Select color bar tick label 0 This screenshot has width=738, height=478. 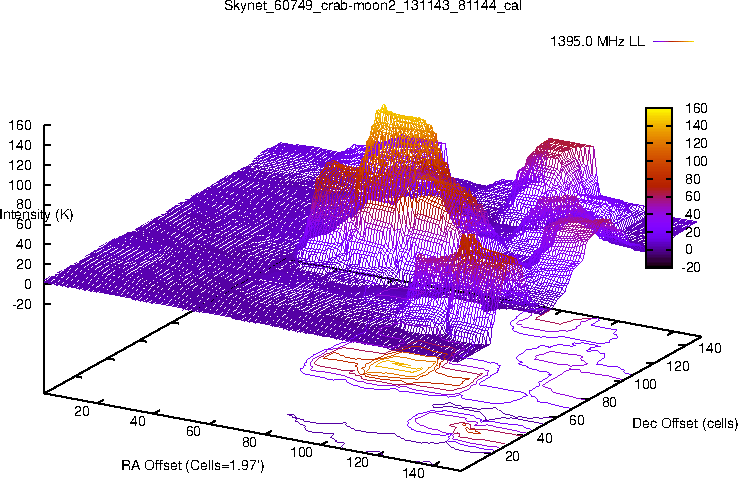point(689,249)
